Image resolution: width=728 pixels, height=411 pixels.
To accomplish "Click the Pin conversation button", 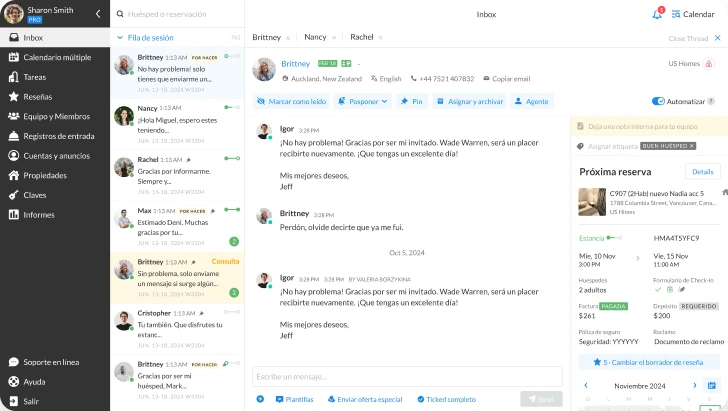I will click(x=411, y=101).
